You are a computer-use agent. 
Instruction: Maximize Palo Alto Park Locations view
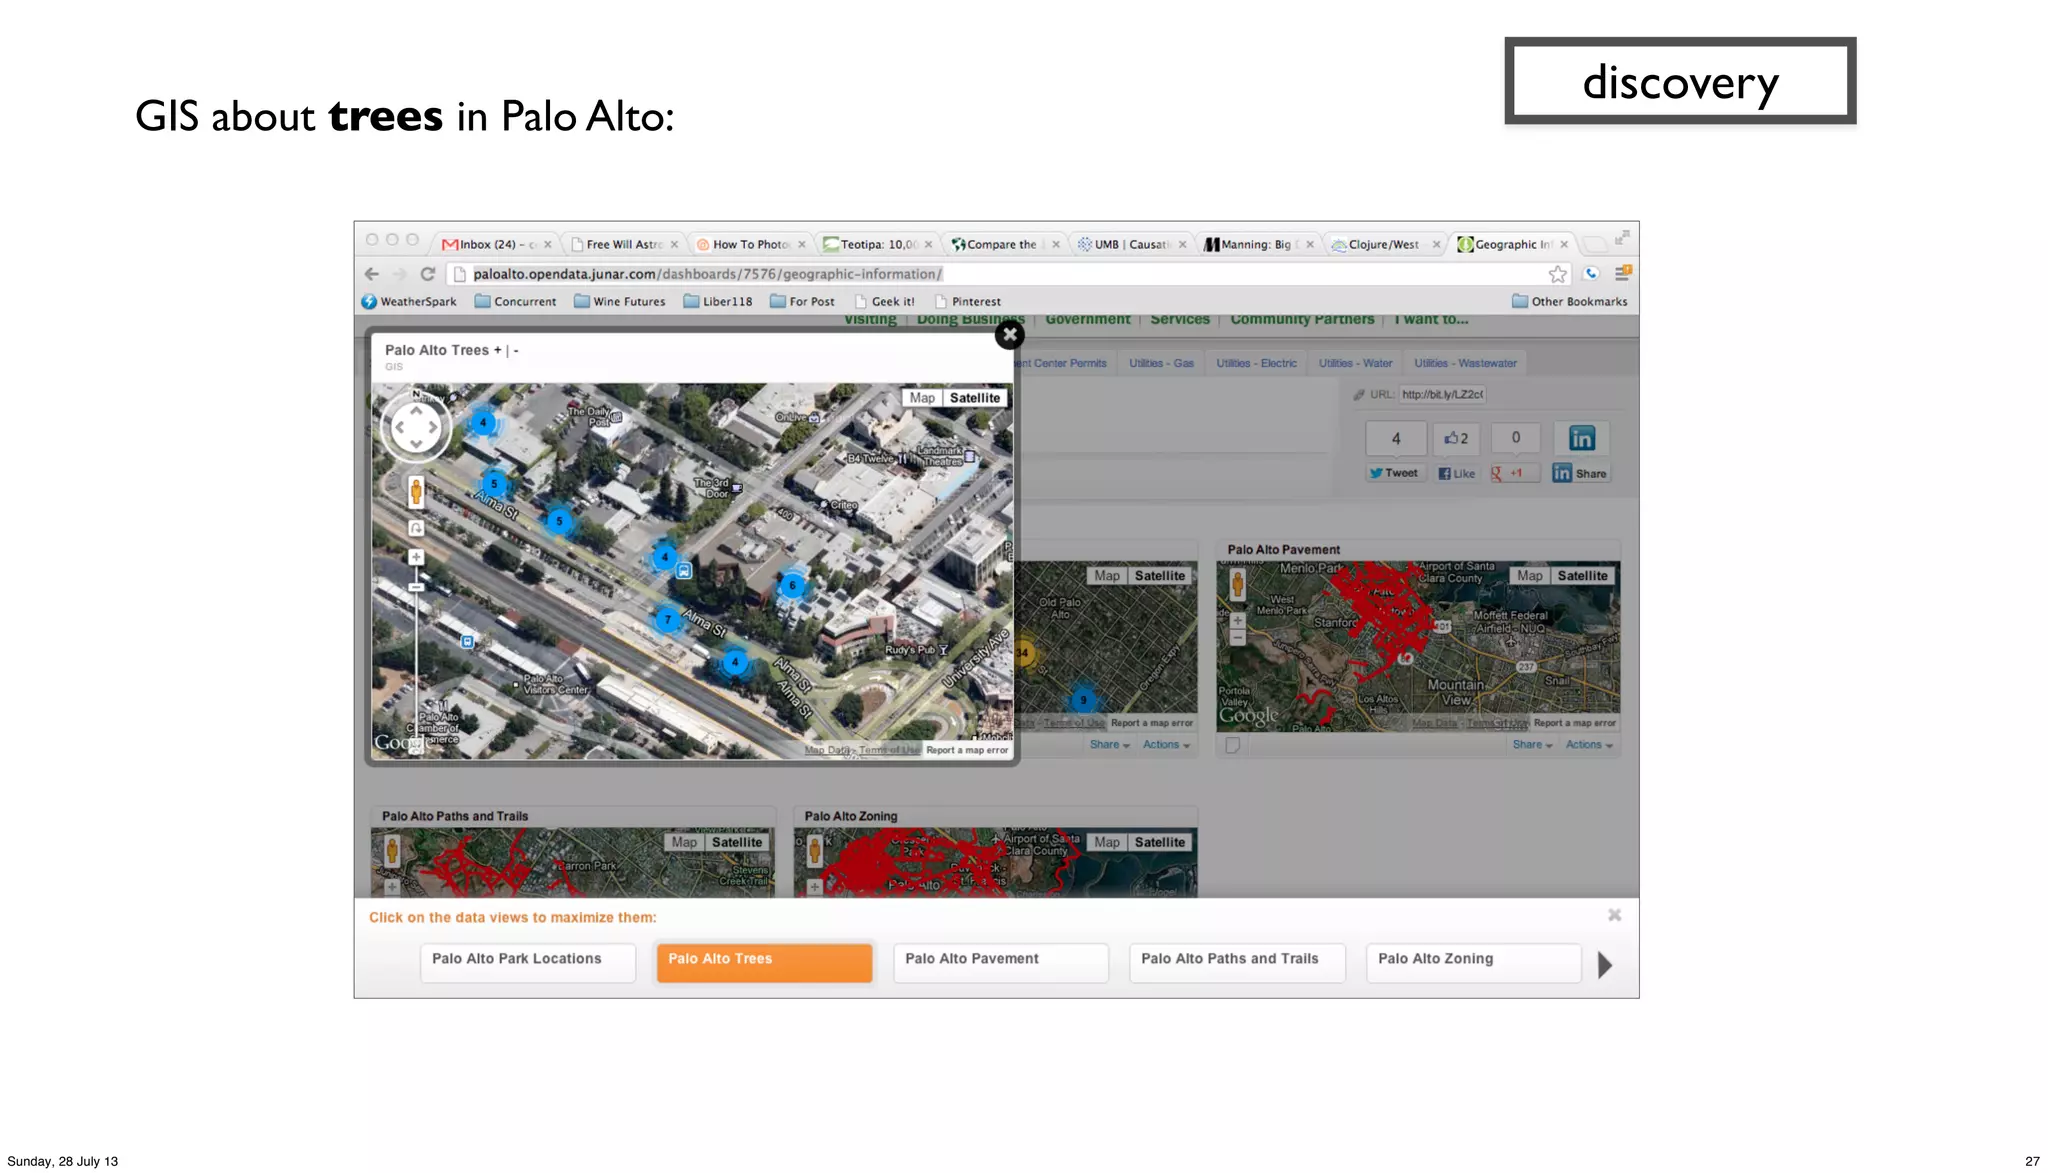pyautogui.click(x=527, y=962)
